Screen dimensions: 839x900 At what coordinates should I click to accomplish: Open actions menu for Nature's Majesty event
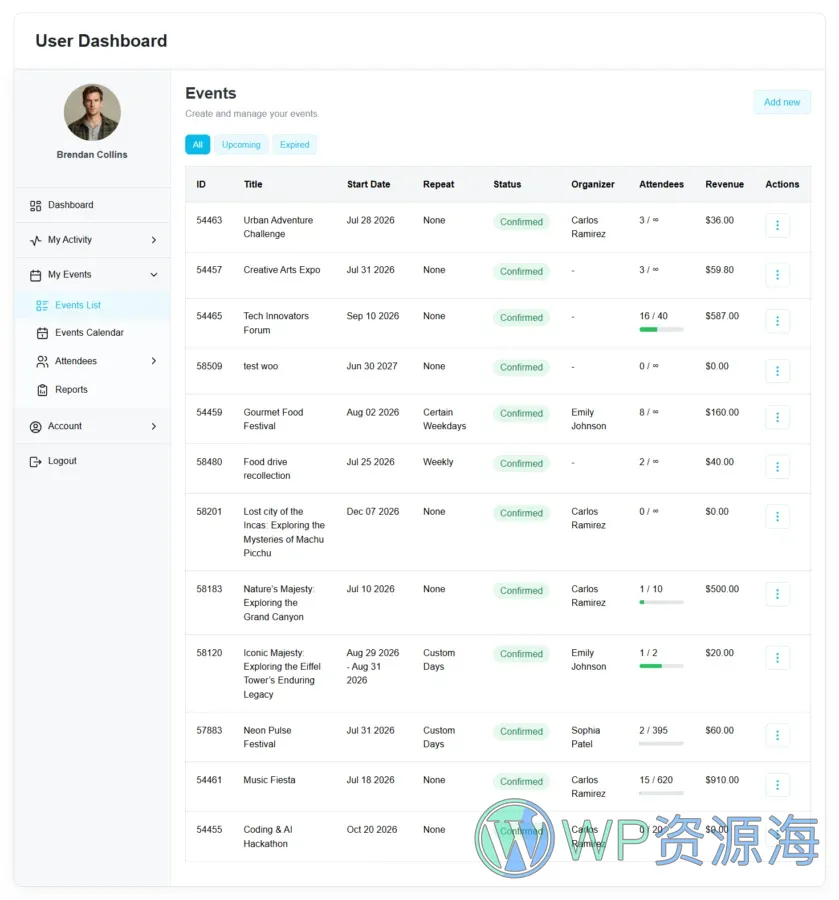[777, 594]
